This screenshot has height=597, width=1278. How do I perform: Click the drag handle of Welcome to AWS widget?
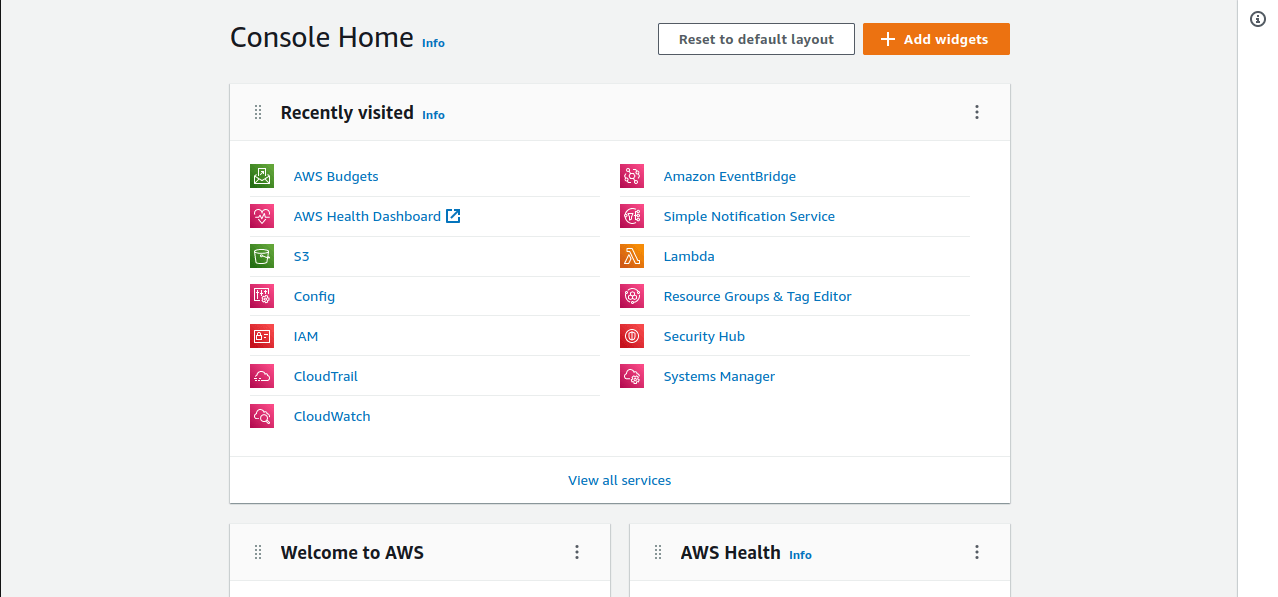257,552
